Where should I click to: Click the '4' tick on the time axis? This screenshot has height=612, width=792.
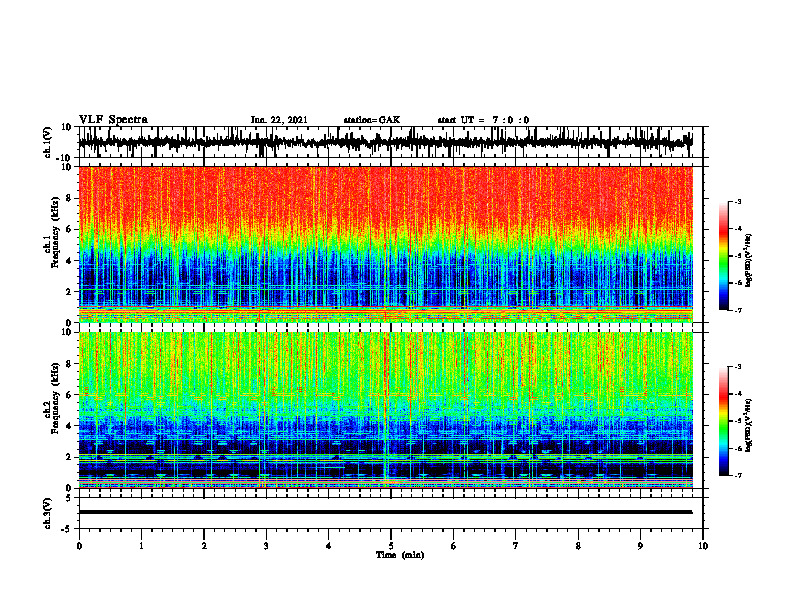click(329, 546)
